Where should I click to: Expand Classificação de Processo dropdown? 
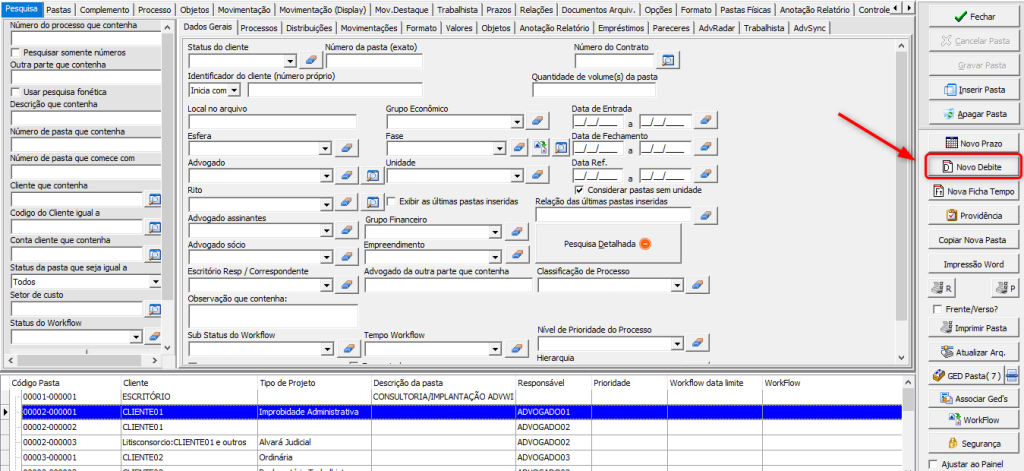(x=677, y=285)
